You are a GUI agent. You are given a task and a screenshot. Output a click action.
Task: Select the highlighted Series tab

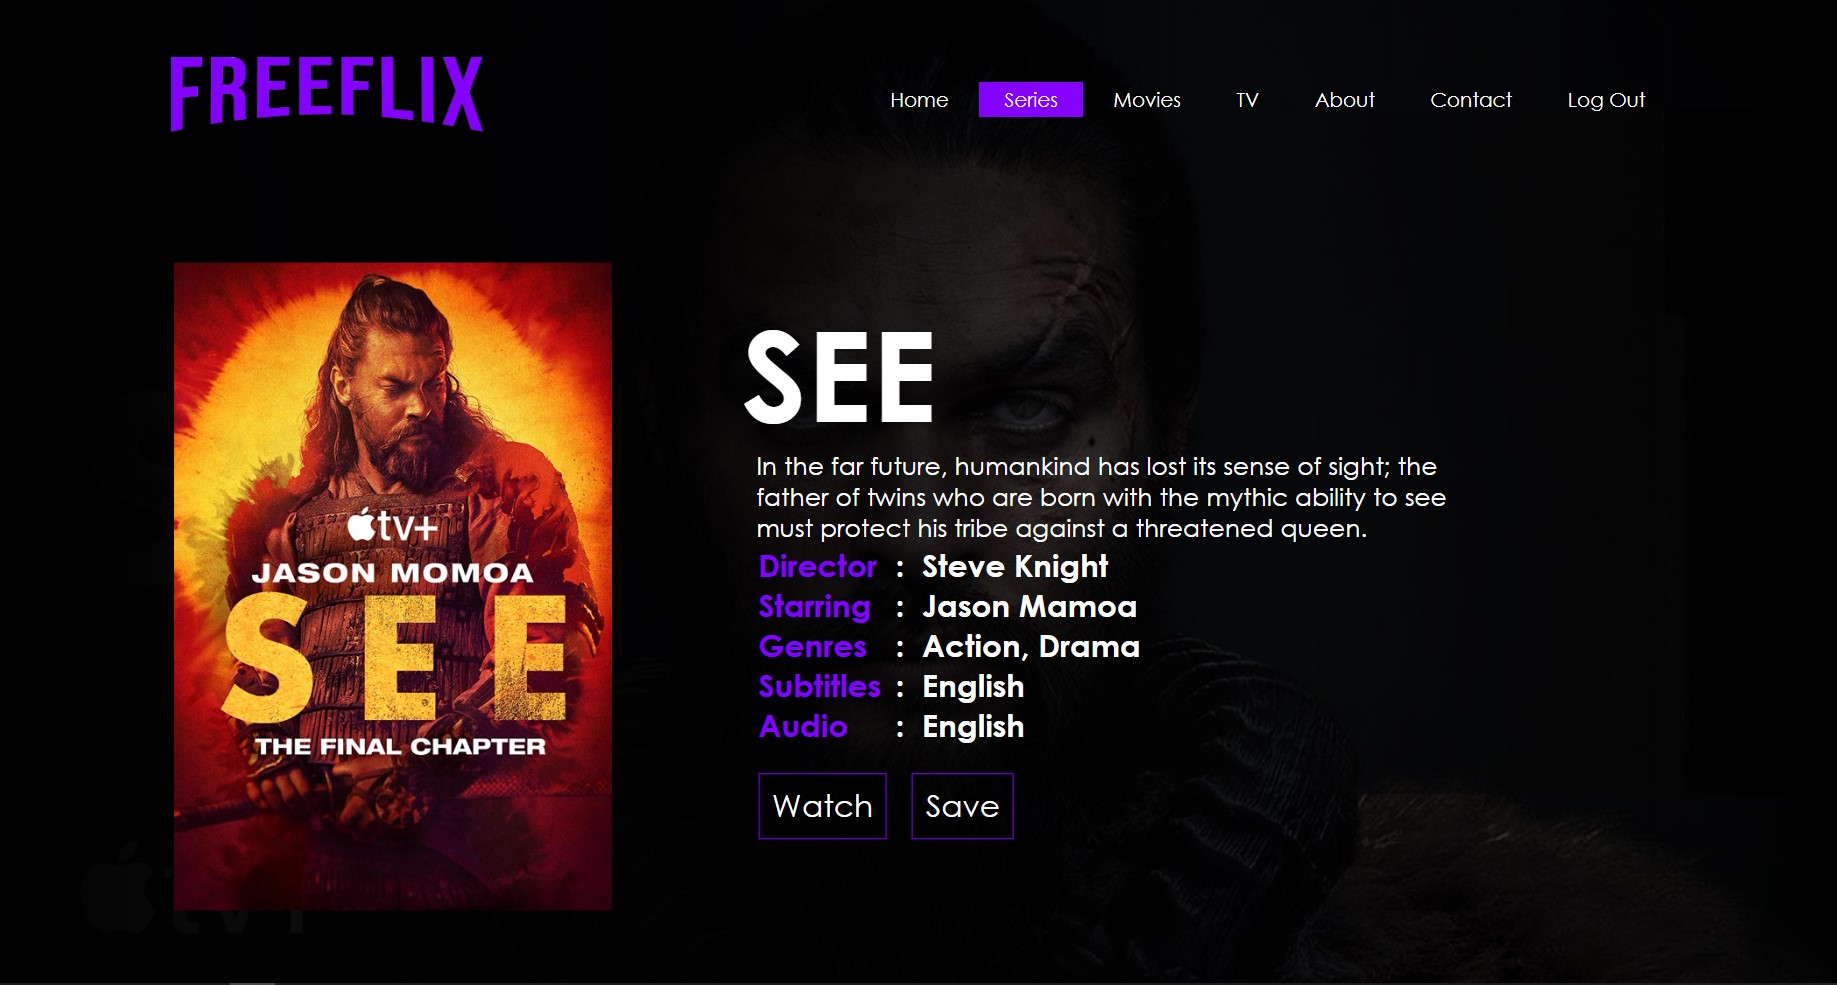pyautogui.click(x=1031, y=100)
